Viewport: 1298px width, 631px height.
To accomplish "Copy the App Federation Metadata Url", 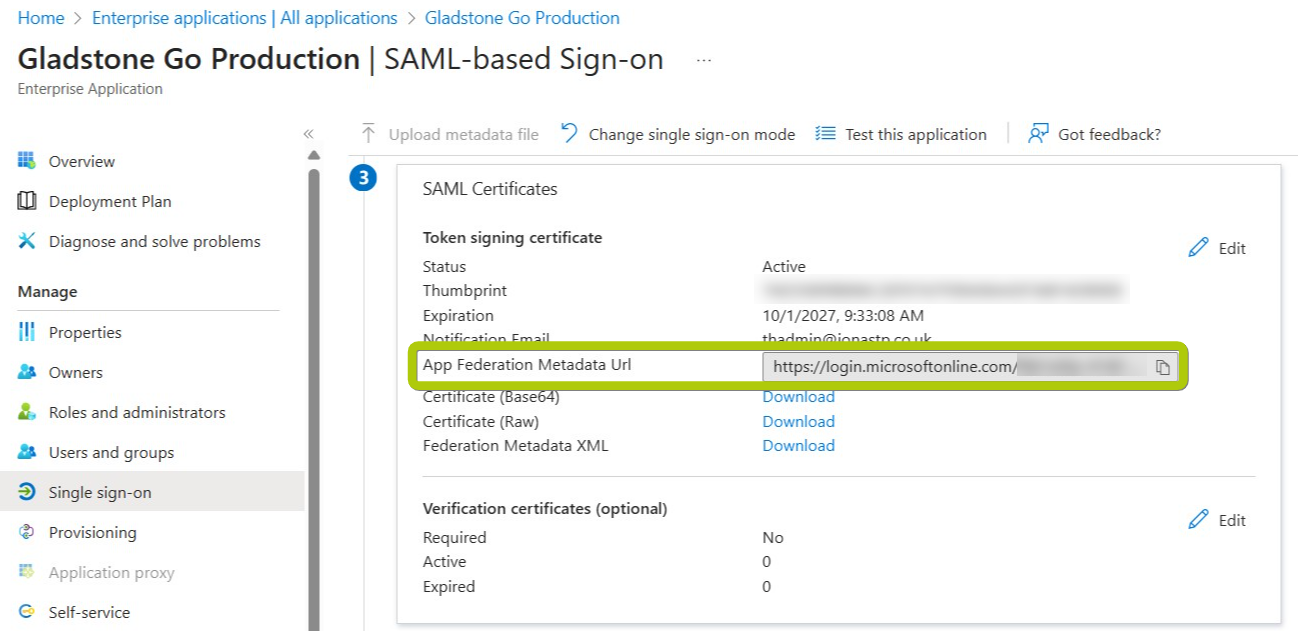I will pos(1161,366).
